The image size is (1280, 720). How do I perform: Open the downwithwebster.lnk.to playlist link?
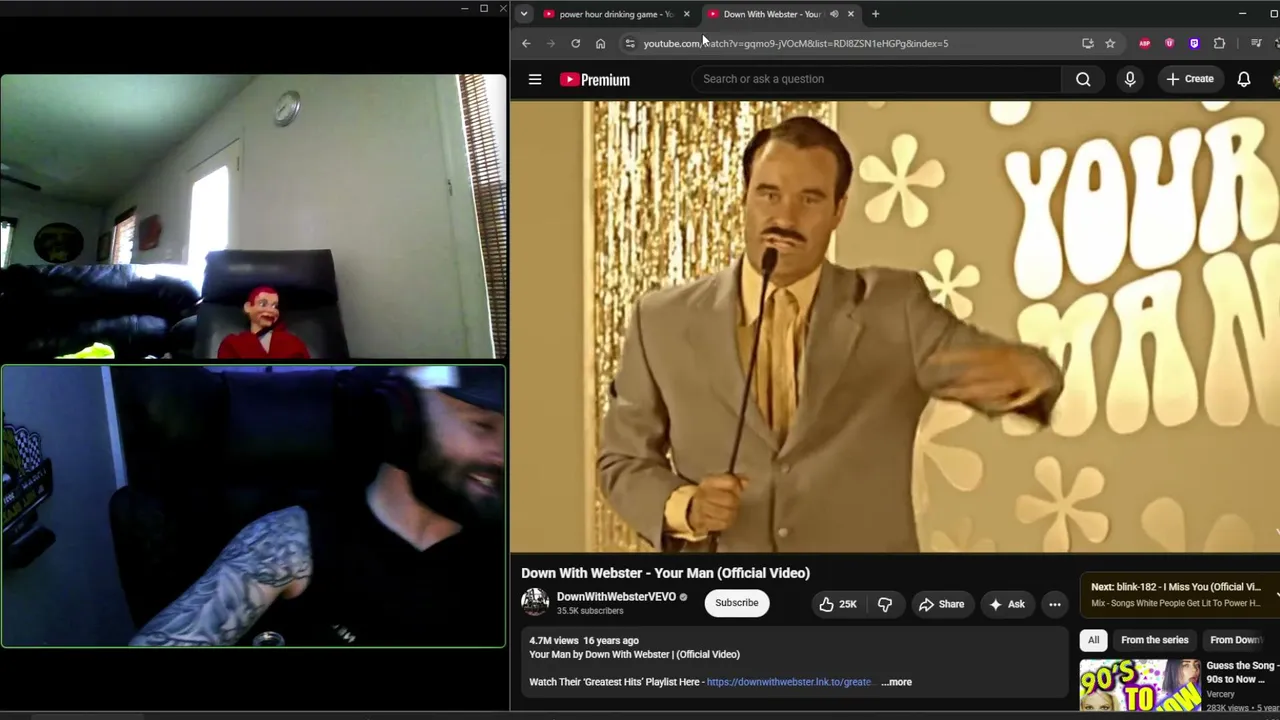click(x=789, y=682)
